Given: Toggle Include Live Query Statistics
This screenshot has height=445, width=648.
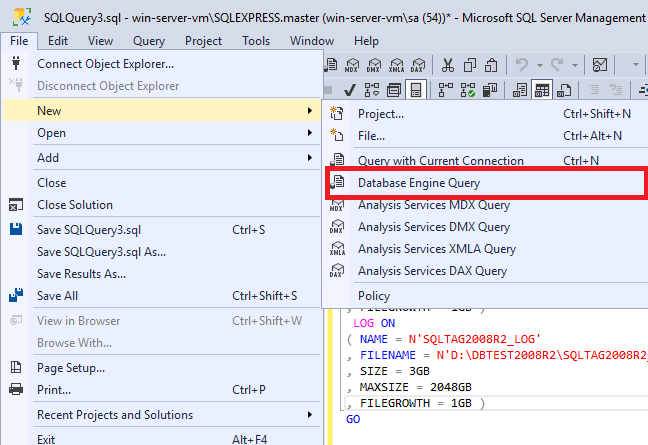Looking at the screenshot, I should coord(468,90).
